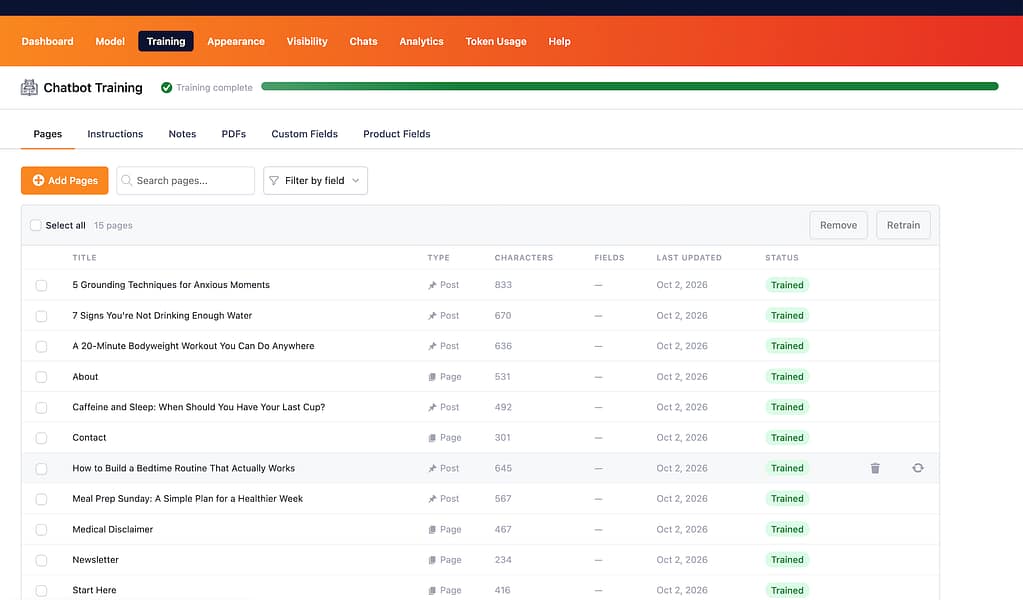This screenshot has width=1023, height=600.
Task: Open the Filter by field dropdown
Action: 315,181
